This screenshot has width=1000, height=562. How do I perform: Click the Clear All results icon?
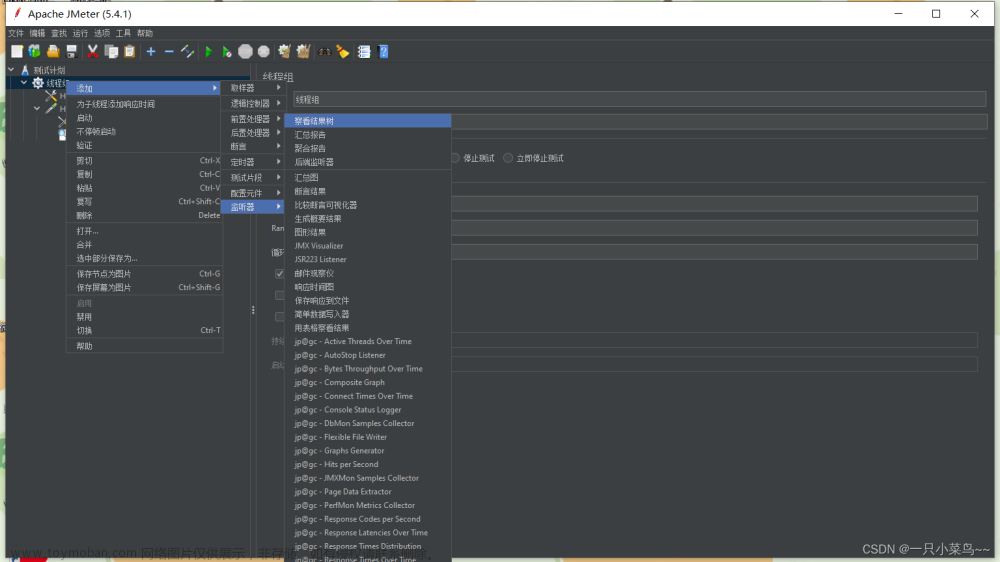pos(304,52)
